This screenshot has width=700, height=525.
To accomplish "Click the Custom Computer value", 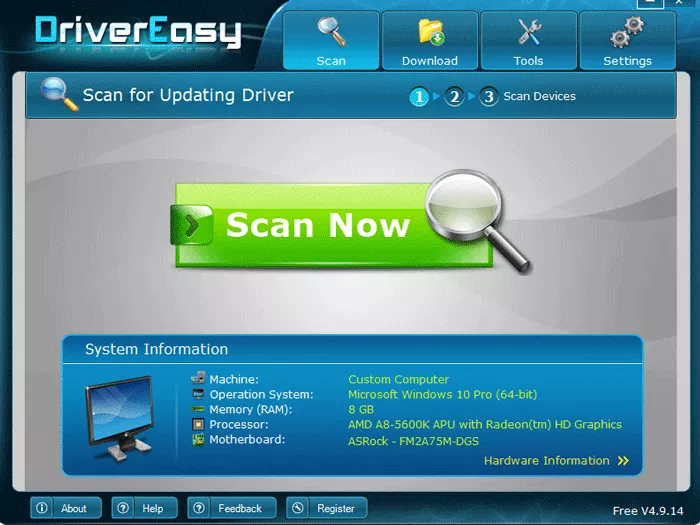I will click(x=399, y=379).
